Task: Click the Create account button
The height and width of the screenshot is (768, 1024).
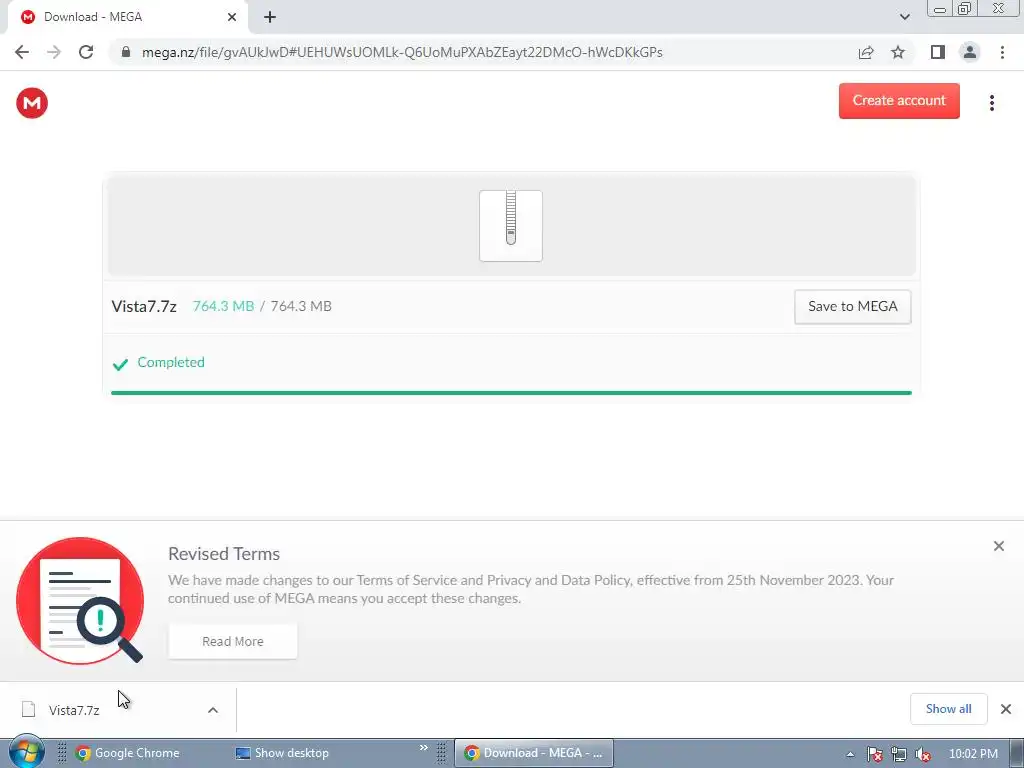Action: (x=899, y=101)
